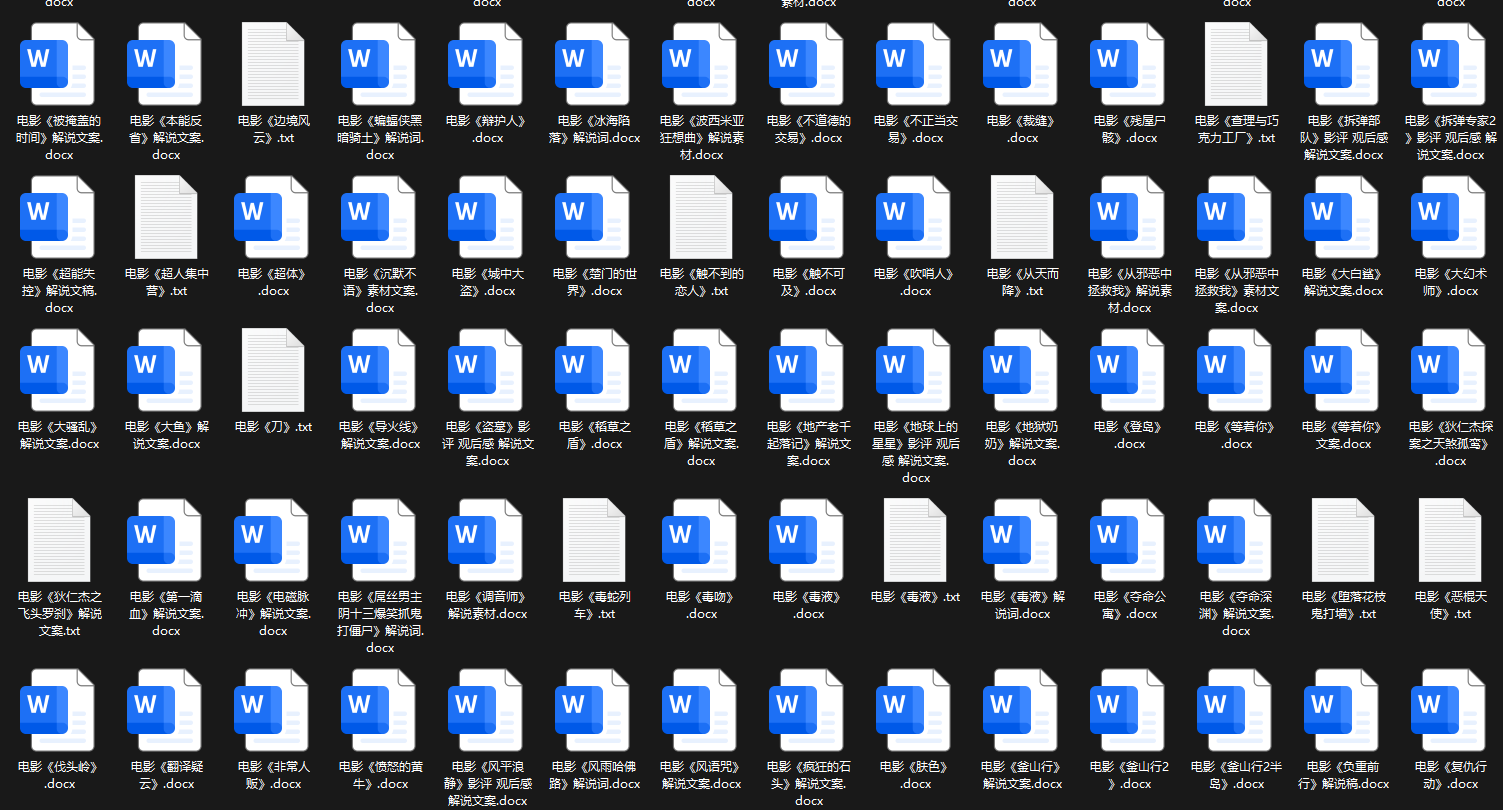Select 电影《疯狂的石头》解说文案.docx

click(807, 711)
